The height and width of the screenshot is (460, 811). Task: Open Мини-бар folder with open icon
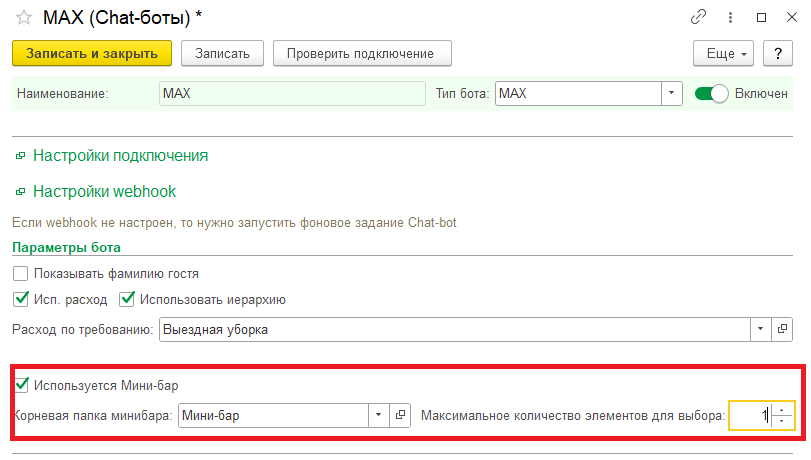click(400, 416)
